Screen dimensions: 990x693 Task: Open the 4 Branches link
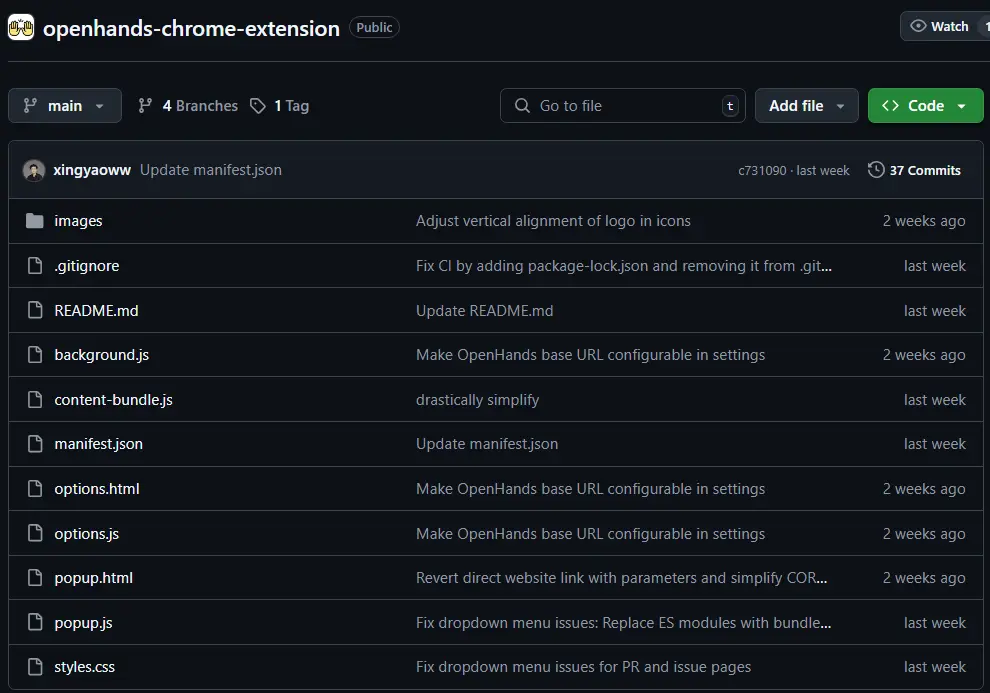pos(188,106)
